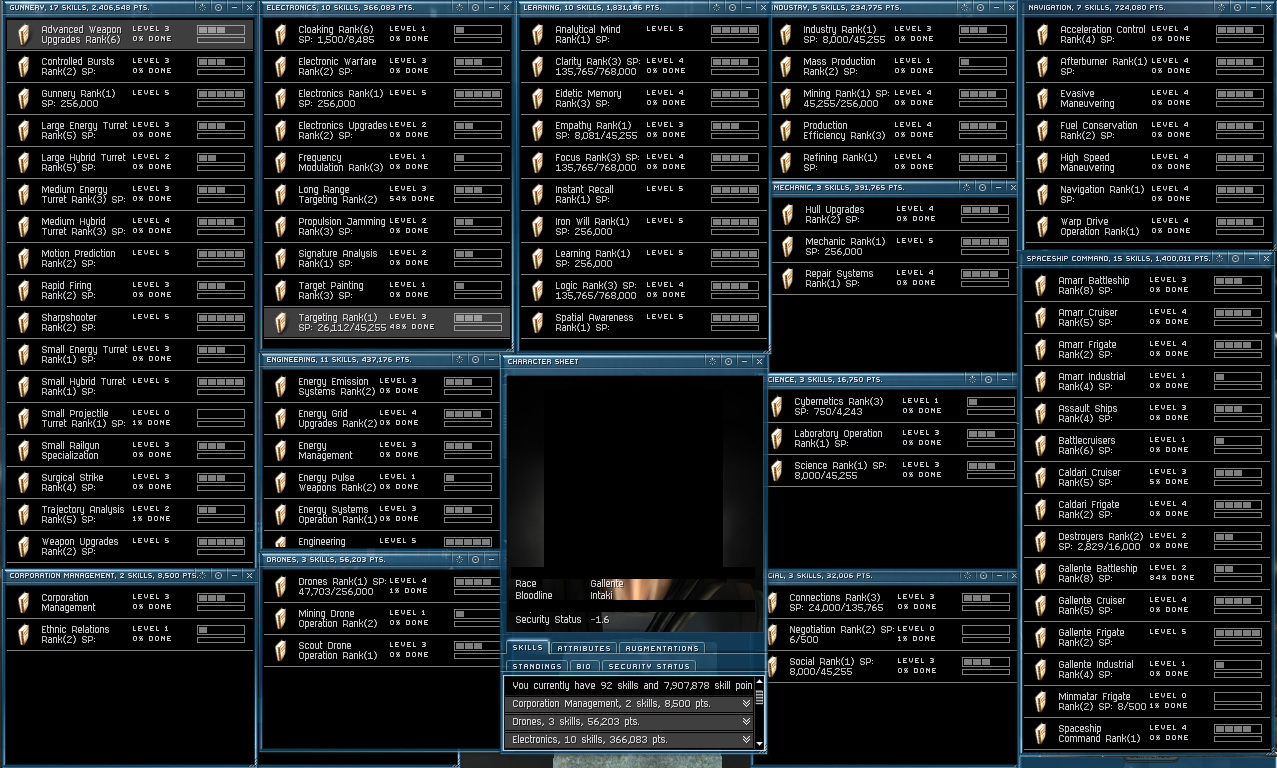1277x768 pixels.
Task: Select the Small Projectile Turret skill row
Action: pos(130,419)
